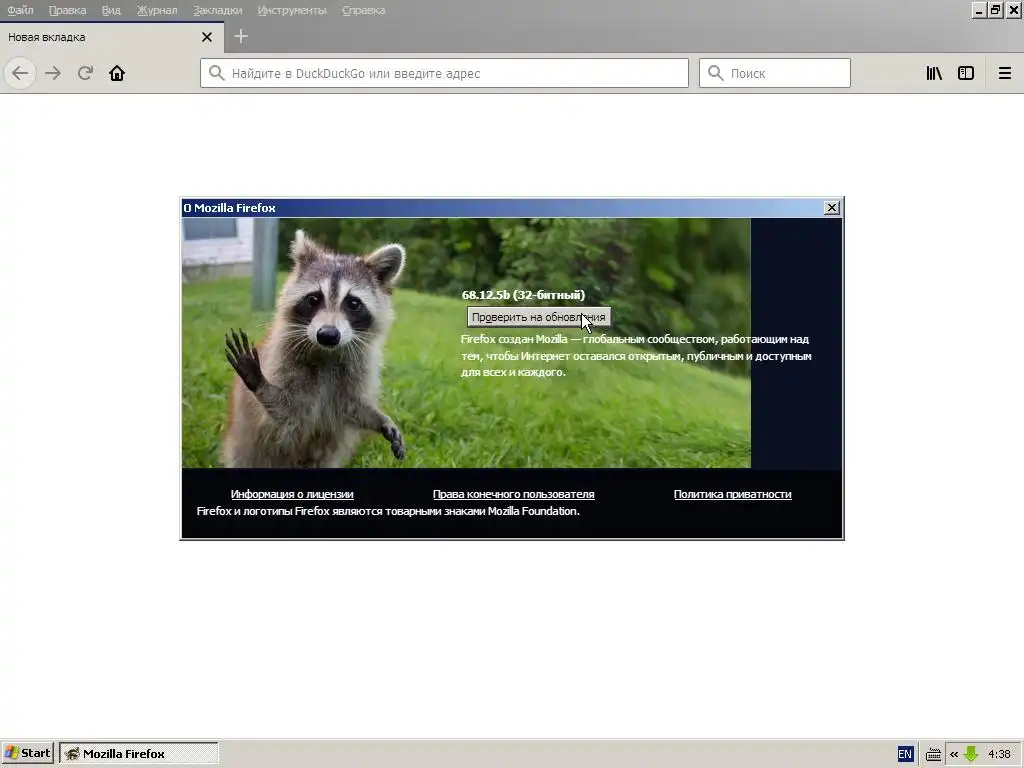
Task: Click magnifier icon in the Поиск box
Action: pos(716,73)
